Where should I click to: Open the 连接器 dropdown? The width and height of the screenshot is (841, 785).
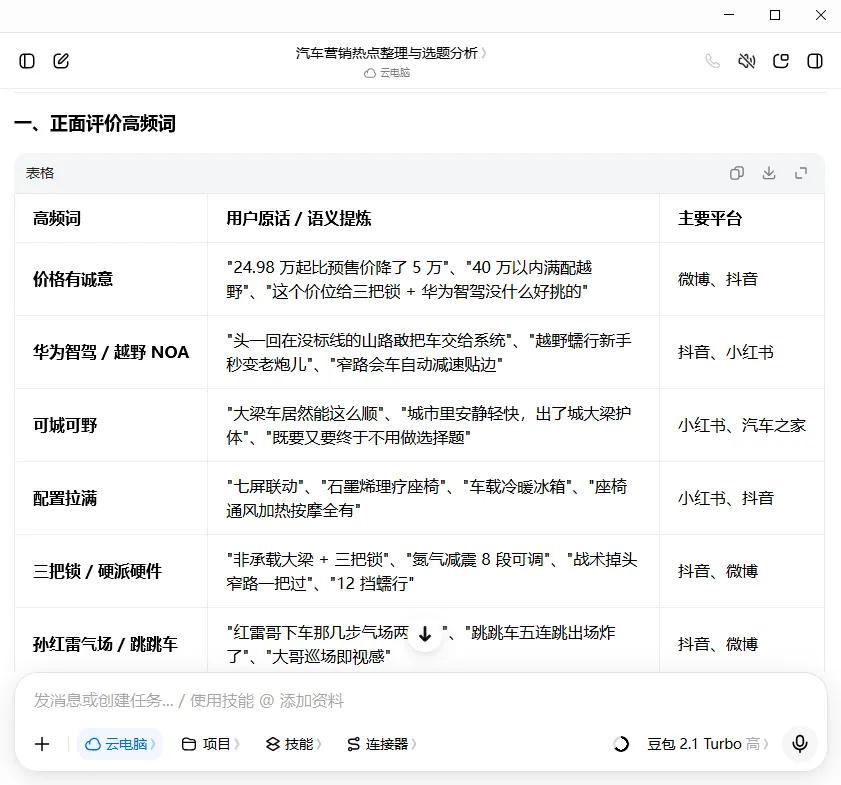381,744
